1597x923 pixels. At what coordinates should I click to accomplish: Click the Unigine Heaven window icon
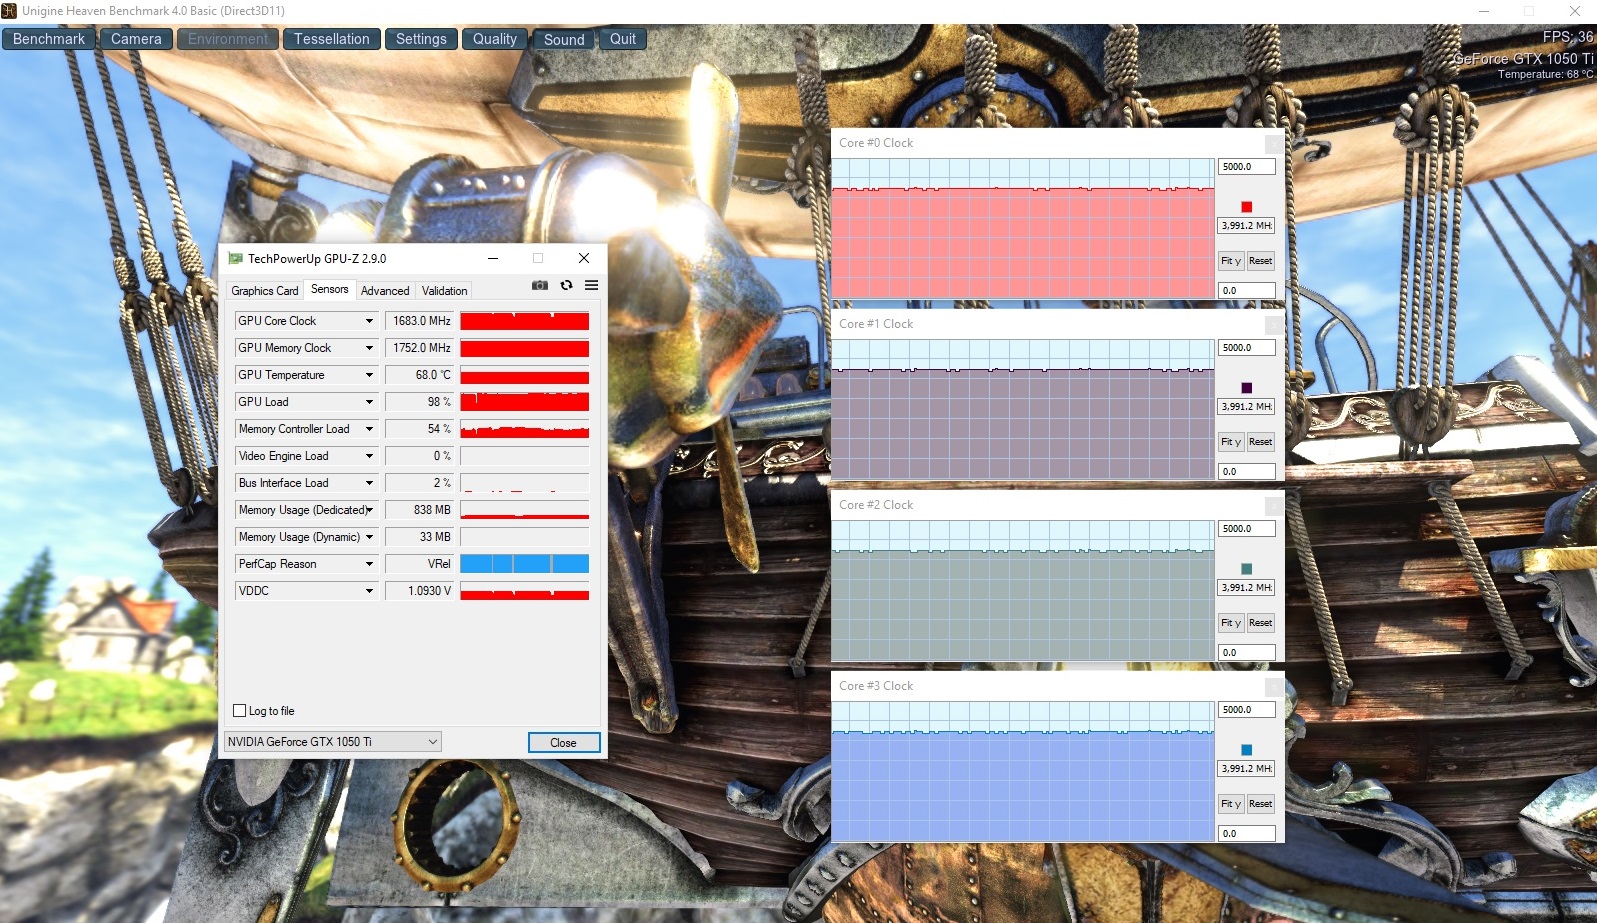pos(9,11)
